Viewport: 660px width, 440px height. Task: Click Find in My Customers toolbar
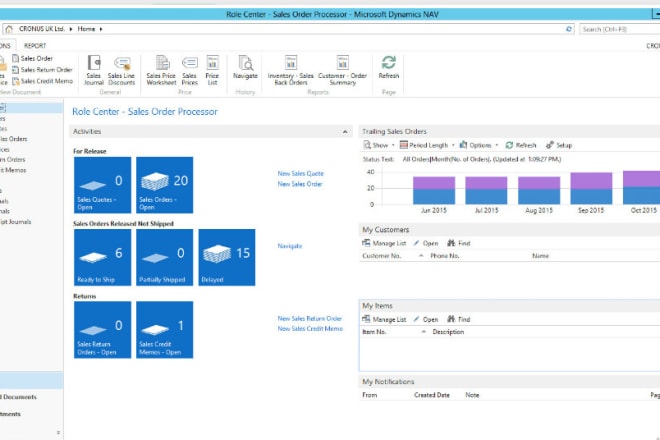click(x=459, y=243)
